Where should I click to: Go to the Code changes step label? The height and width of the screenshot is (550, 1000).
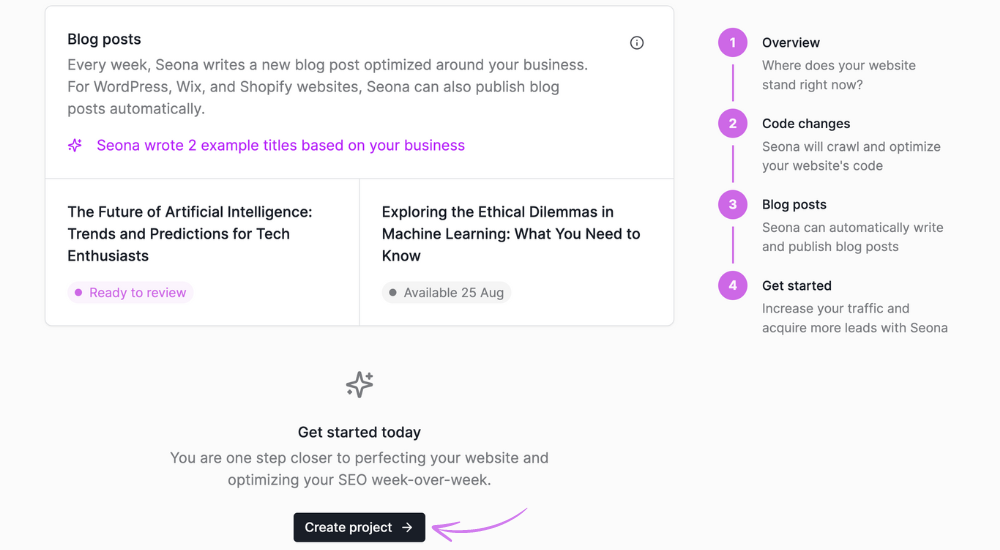pyautogui.click(x=806, y=124)
